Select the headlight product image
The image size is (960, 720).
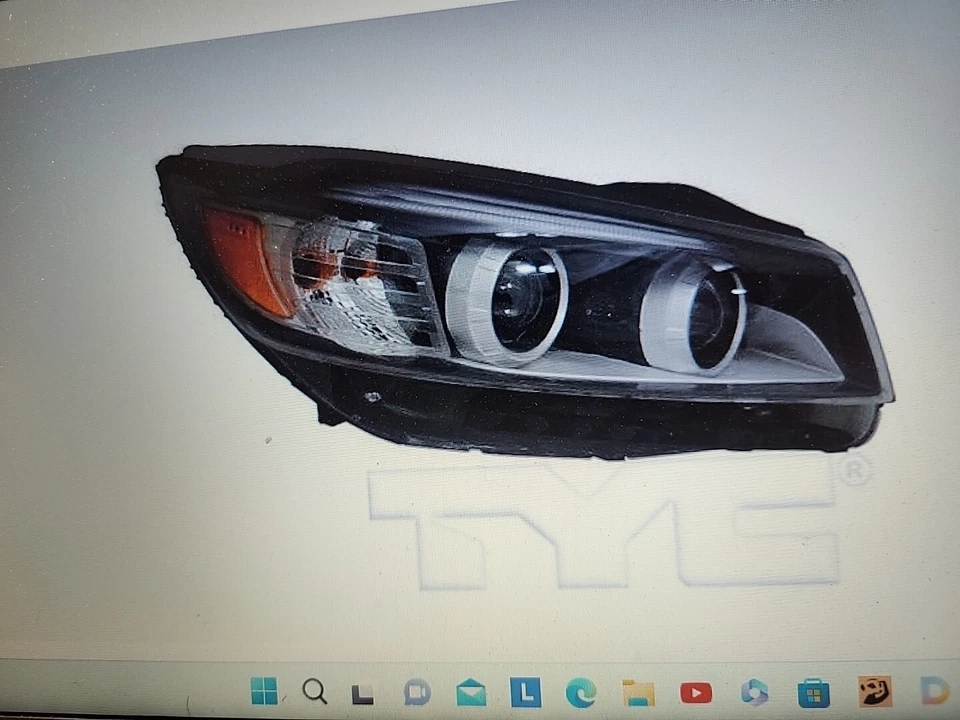tap(520, 290)
